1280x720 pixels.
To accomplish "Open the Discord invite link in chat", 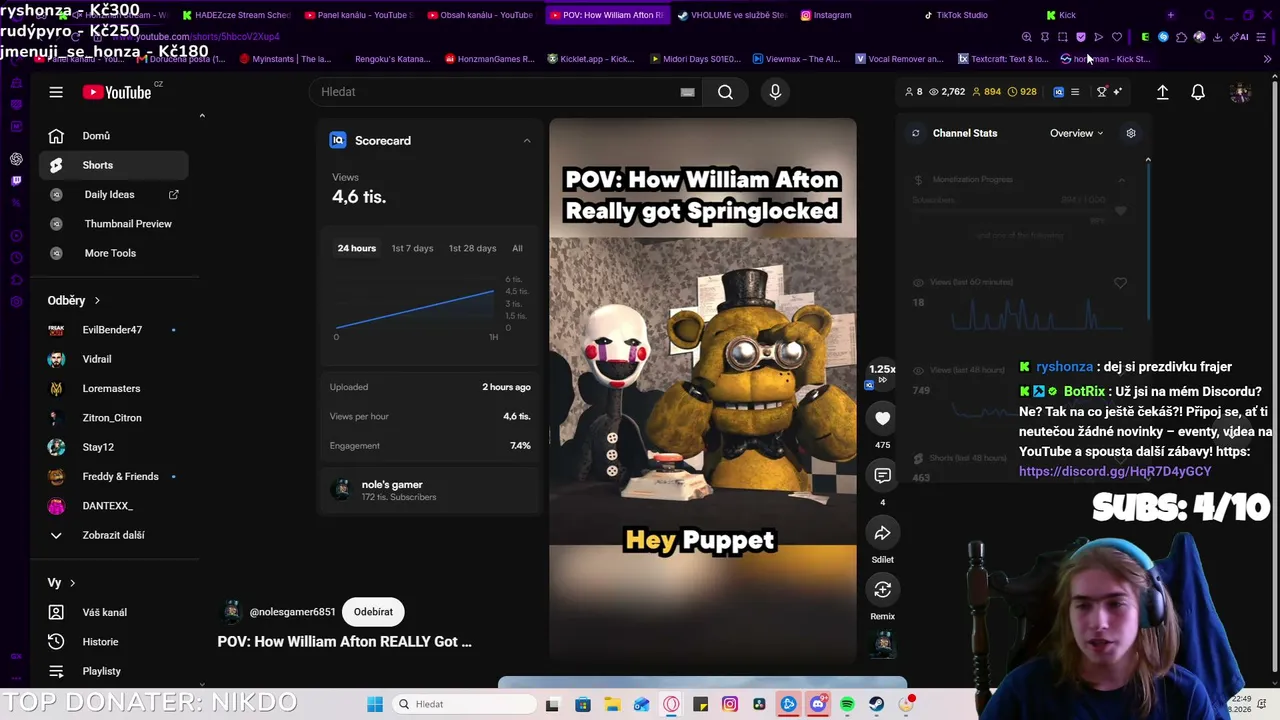I will (1115, 471).
